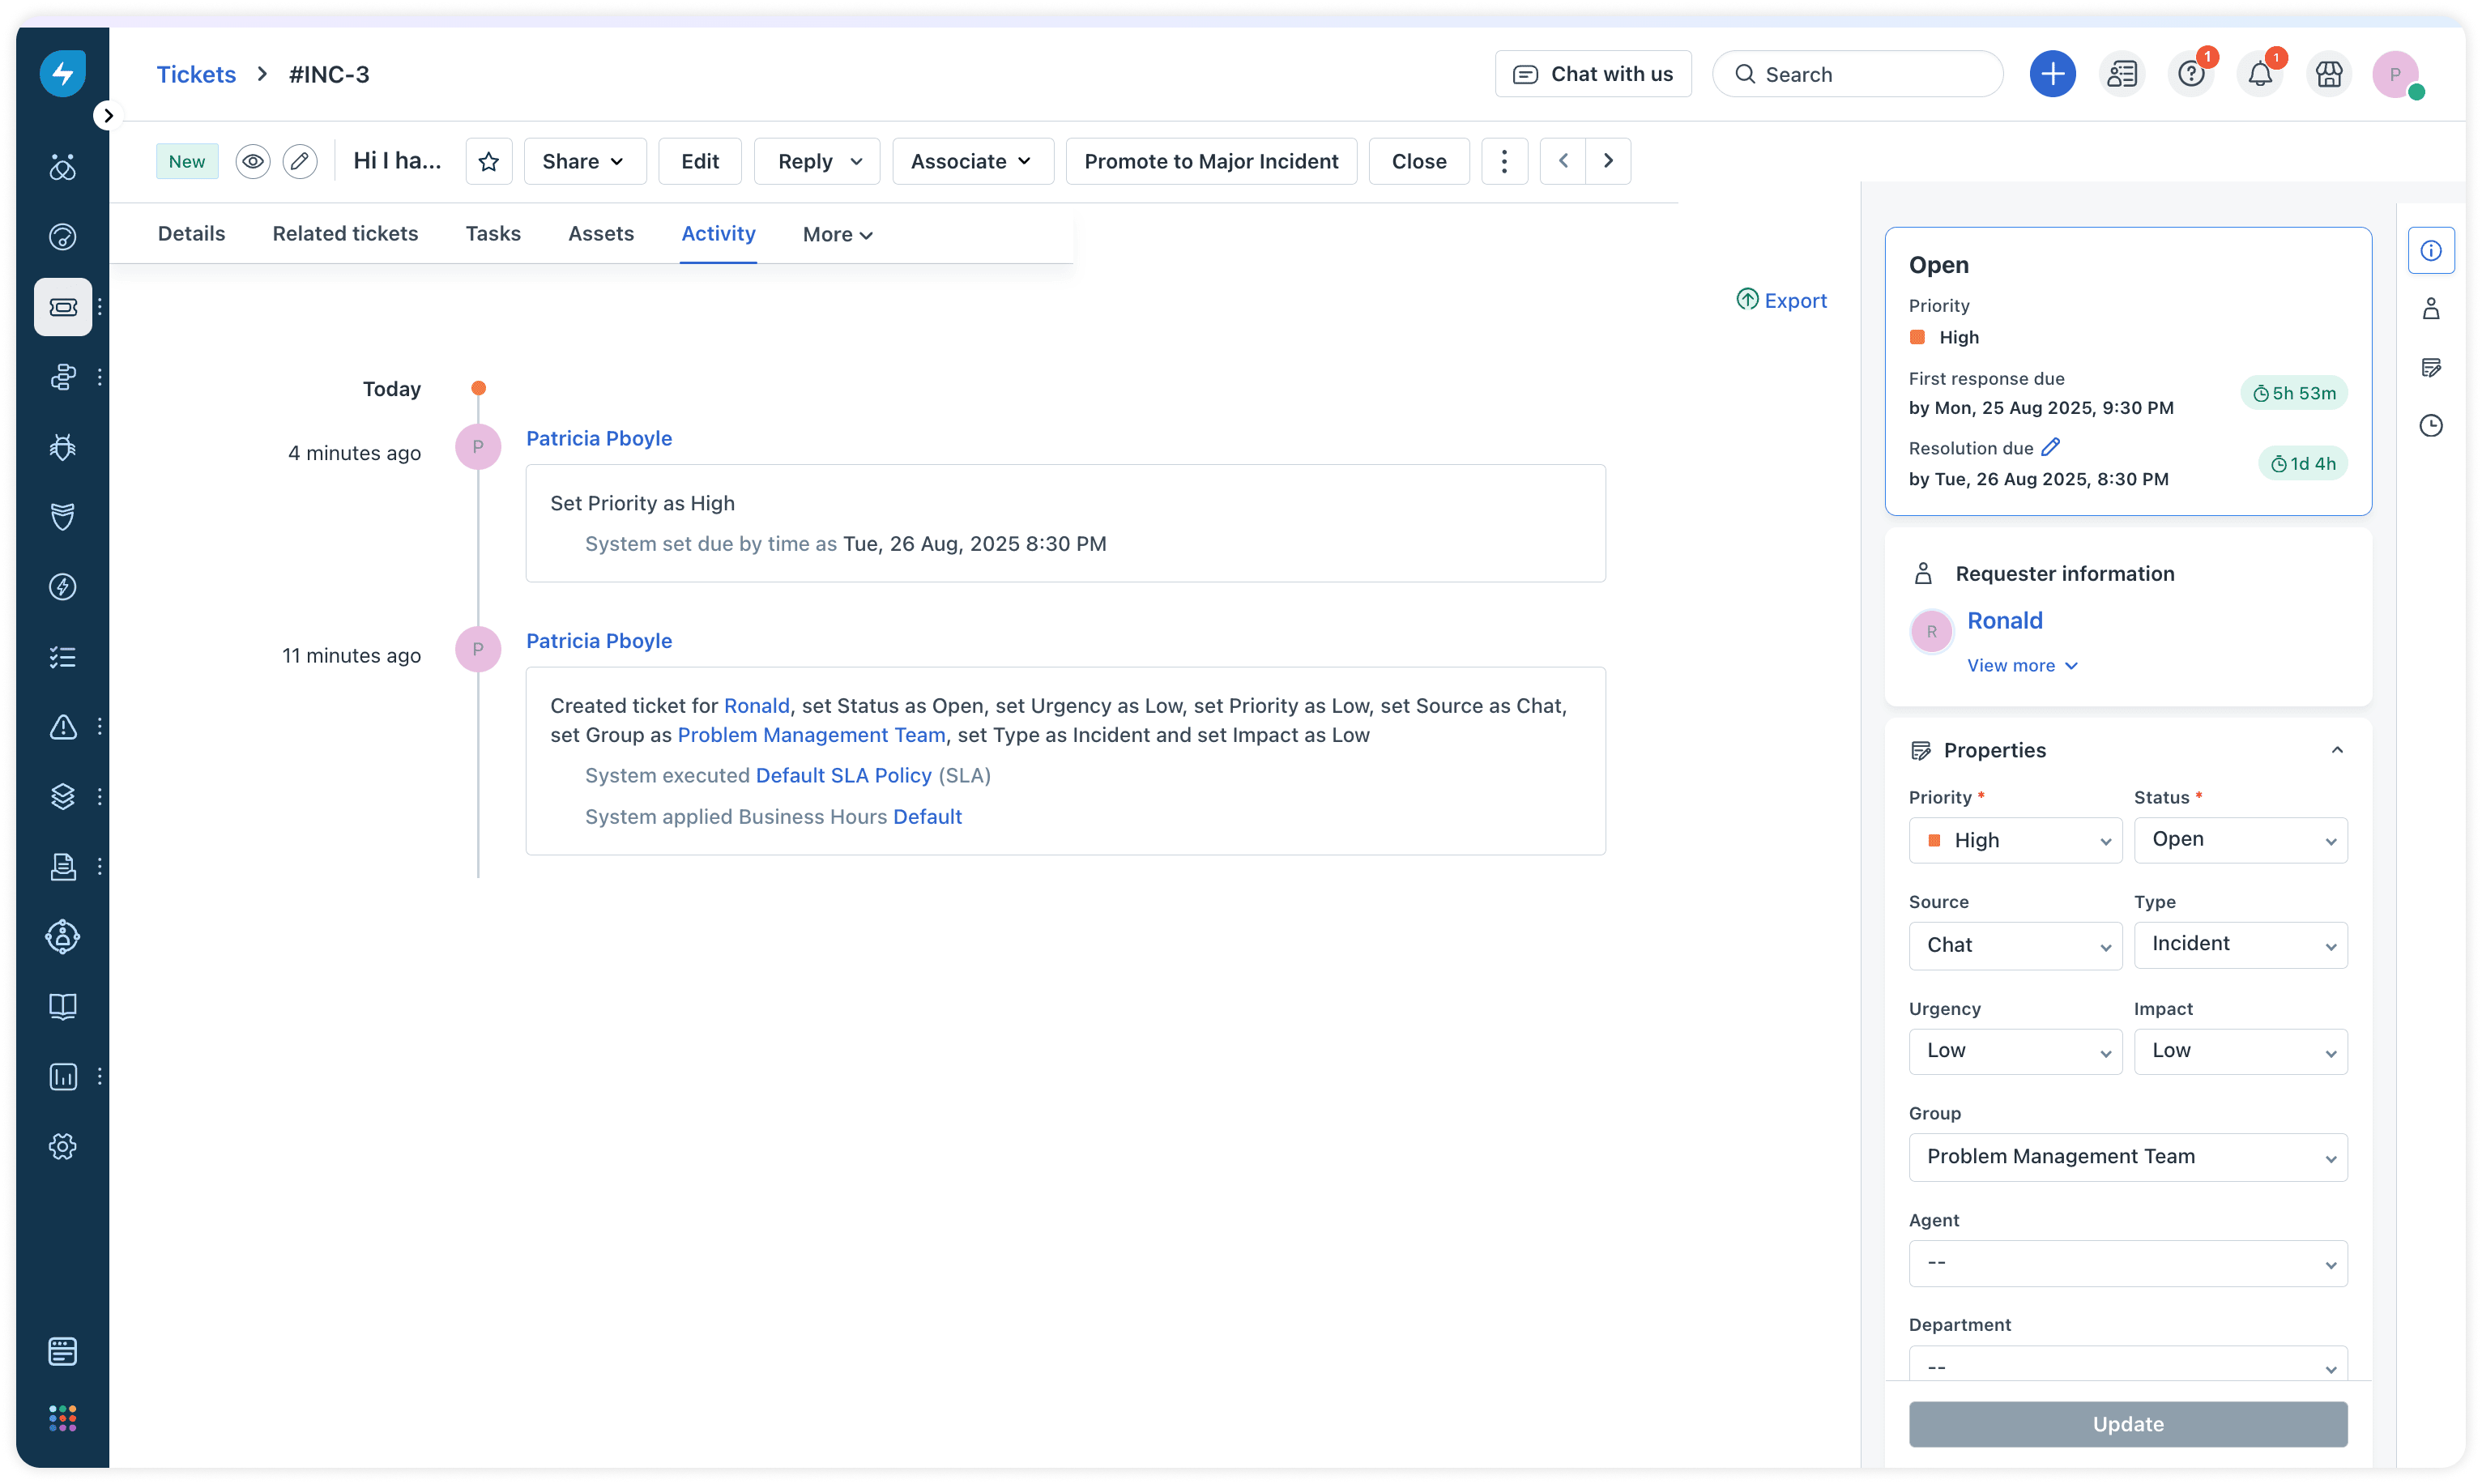Open Admin settings gear in sidebar
Screen dimensions: 2482x1484
pyautogui.click(x=62, y=1146)
